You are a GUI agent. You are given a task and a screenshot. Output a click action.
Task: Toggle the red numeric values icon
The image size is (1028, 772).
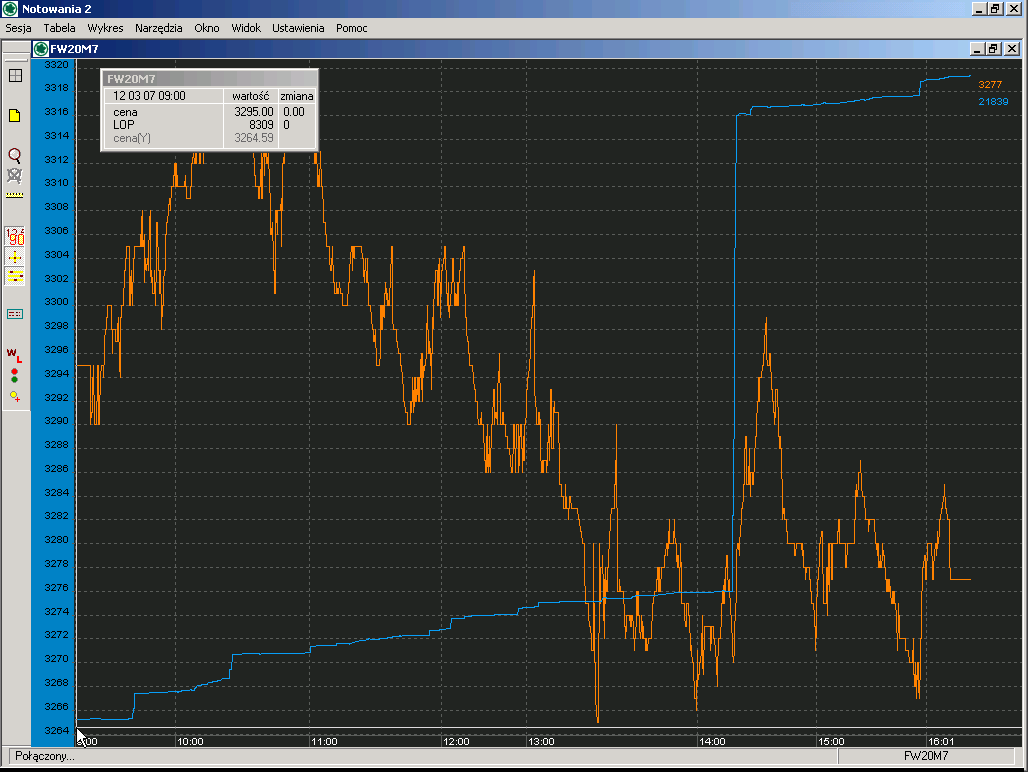[x=15, y=237]
